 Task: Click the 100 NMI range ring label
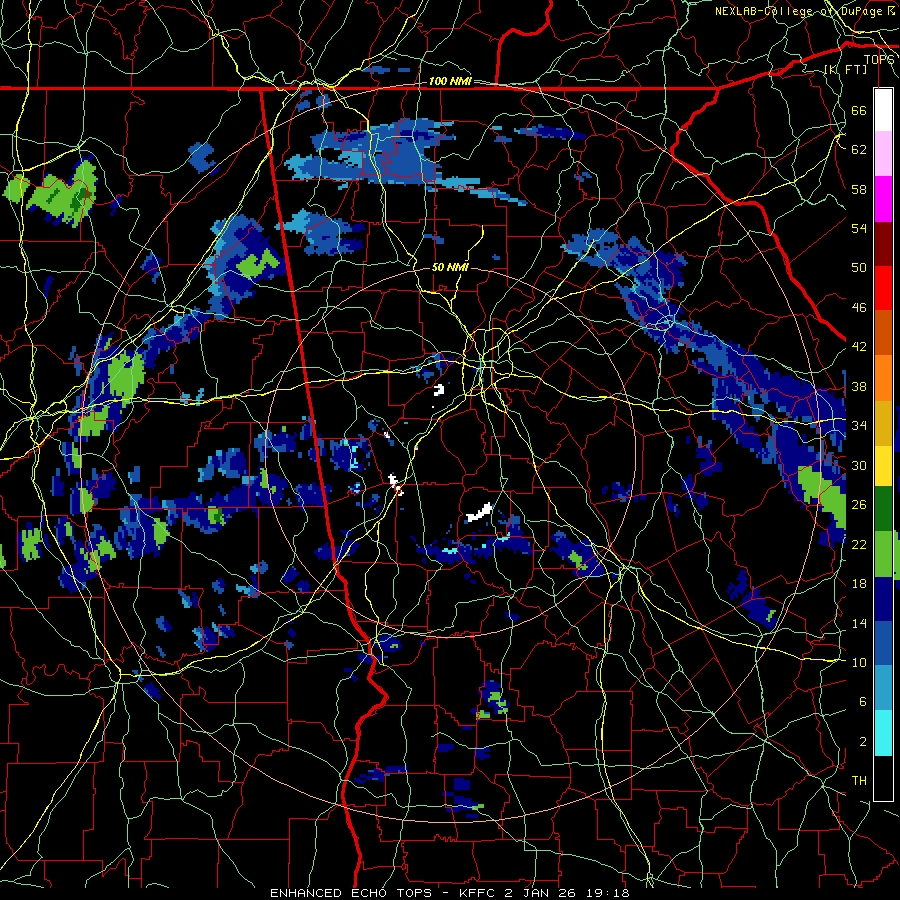[449, 81]
